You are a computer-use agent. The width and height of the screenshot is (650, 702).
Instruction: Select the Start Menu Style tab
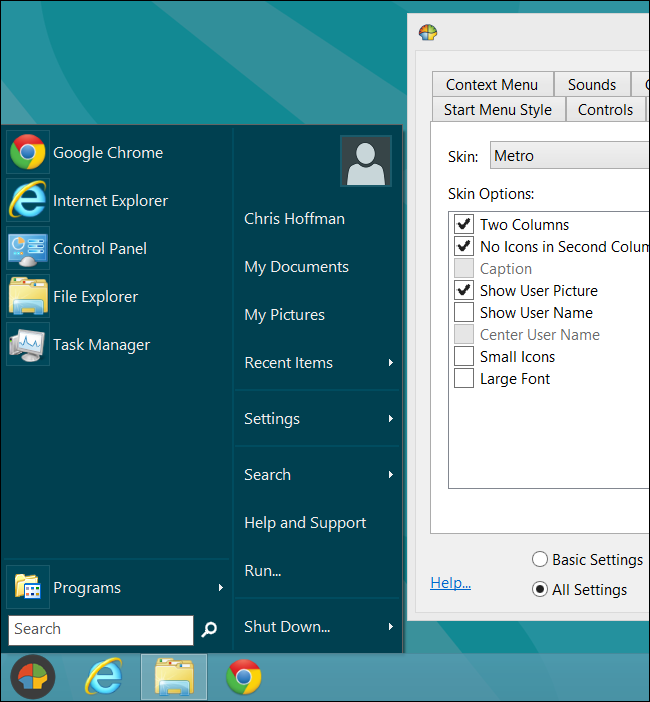[x=498, y=109]
